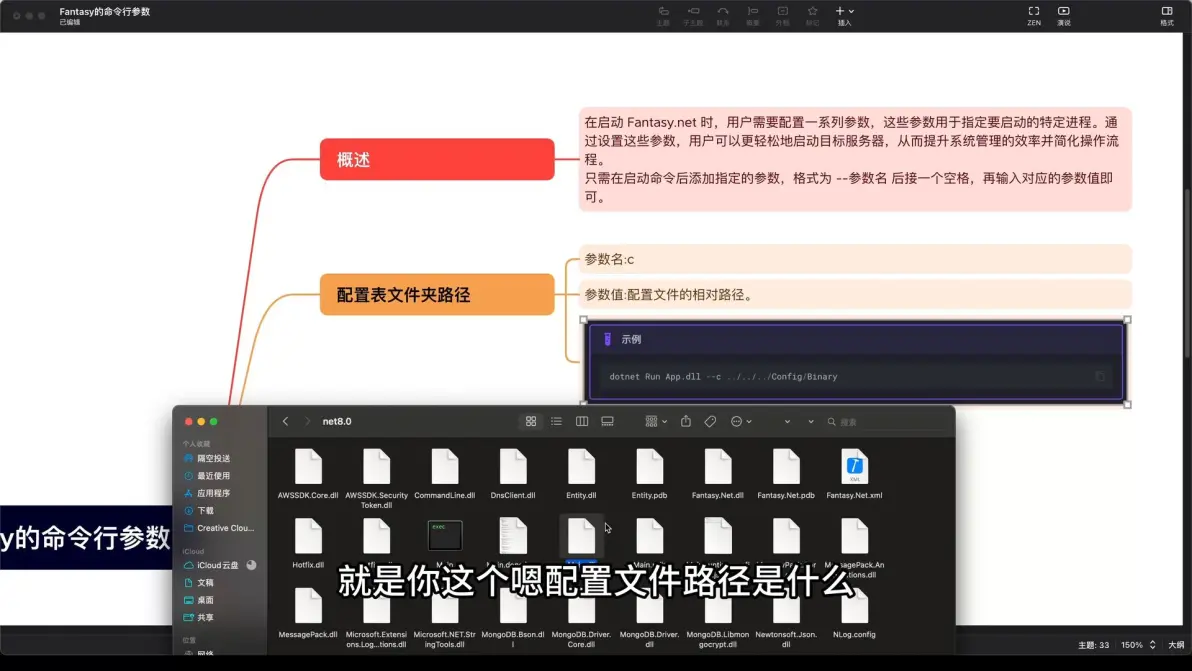
Task: Select the 联系 relationship tool
Action: pos(723,15)
